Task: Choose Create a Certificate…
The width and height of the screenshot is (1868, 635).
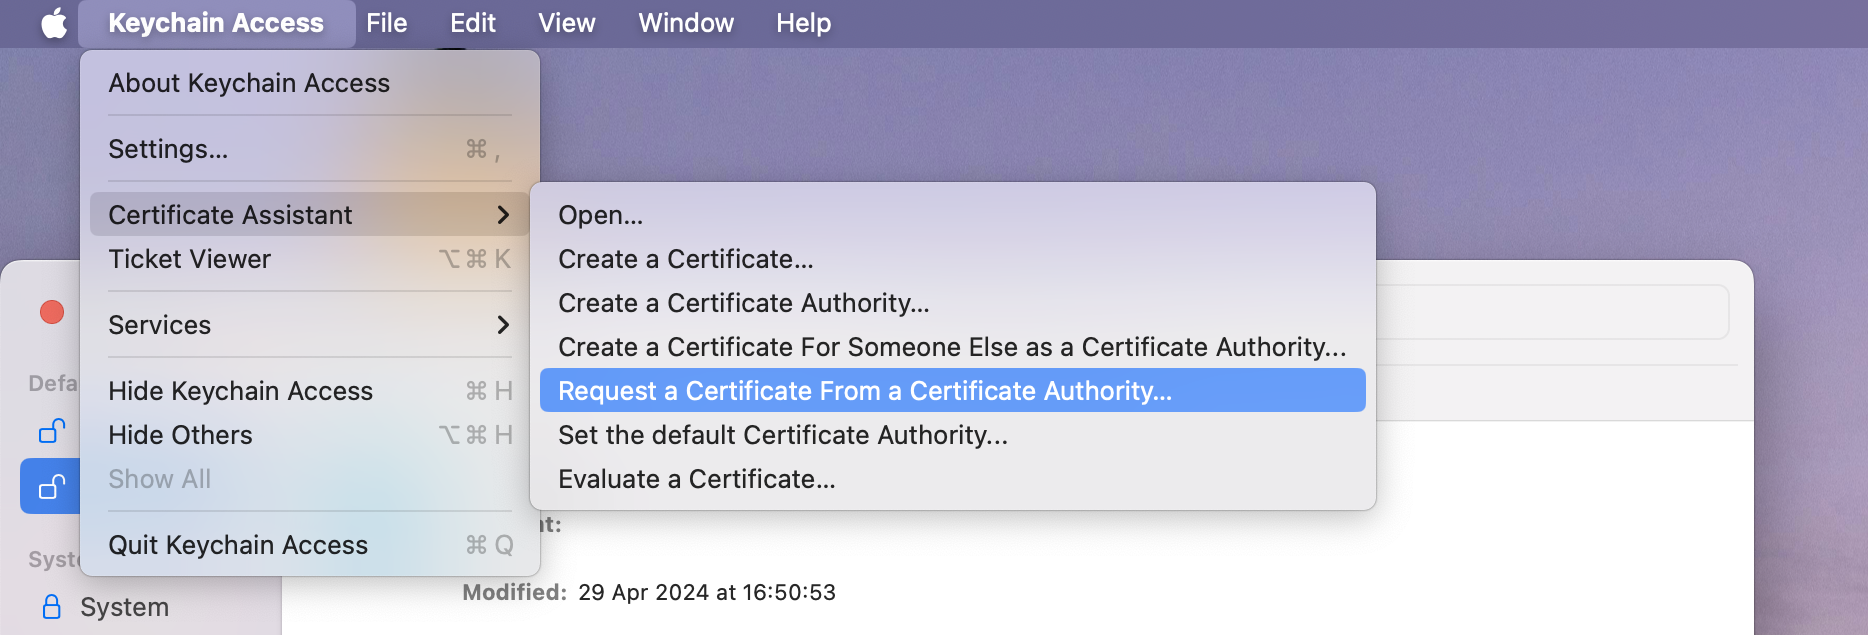Action: pos(953,259)
